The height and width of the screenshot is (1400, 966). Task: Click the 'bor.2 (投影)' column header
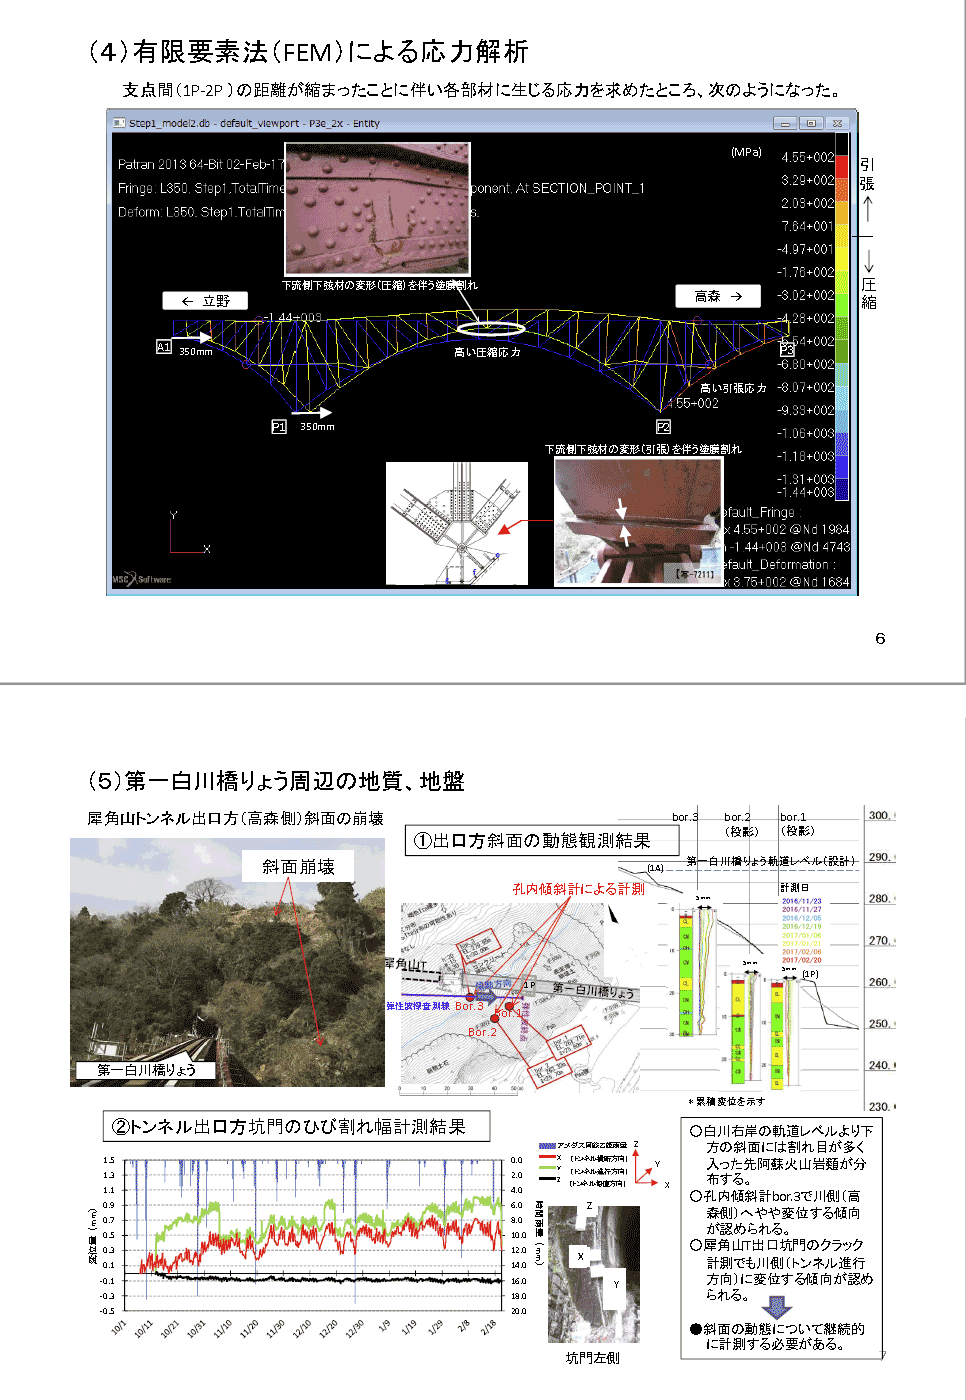[741, 824]
